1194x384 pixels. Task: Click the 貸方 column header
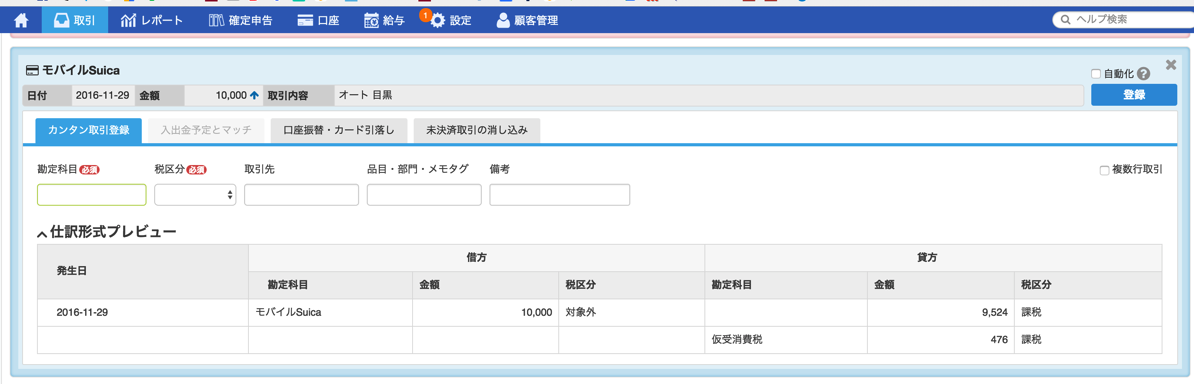click(x=934, y=258)
